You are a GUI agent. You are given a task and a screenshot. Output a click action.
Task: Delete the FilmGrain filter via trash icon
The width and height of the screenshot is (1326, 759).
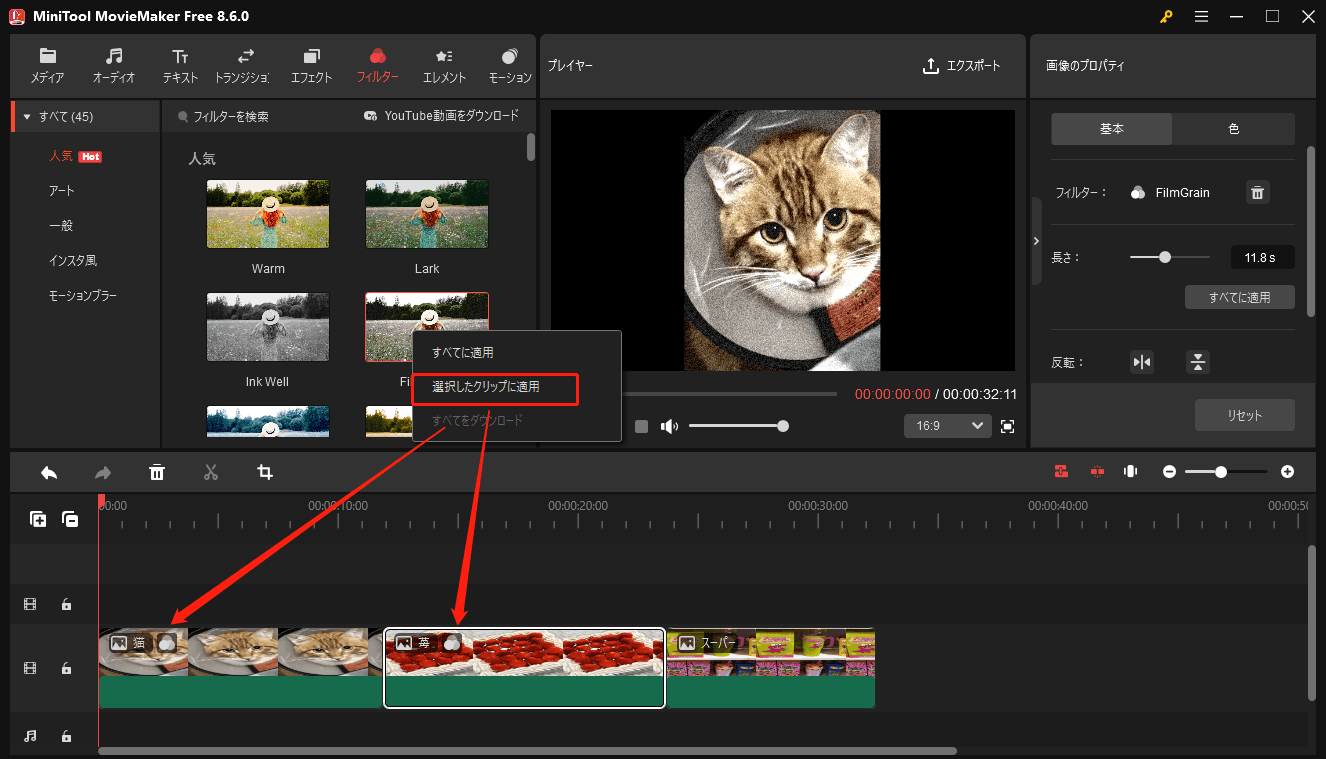click(1257, 192)
